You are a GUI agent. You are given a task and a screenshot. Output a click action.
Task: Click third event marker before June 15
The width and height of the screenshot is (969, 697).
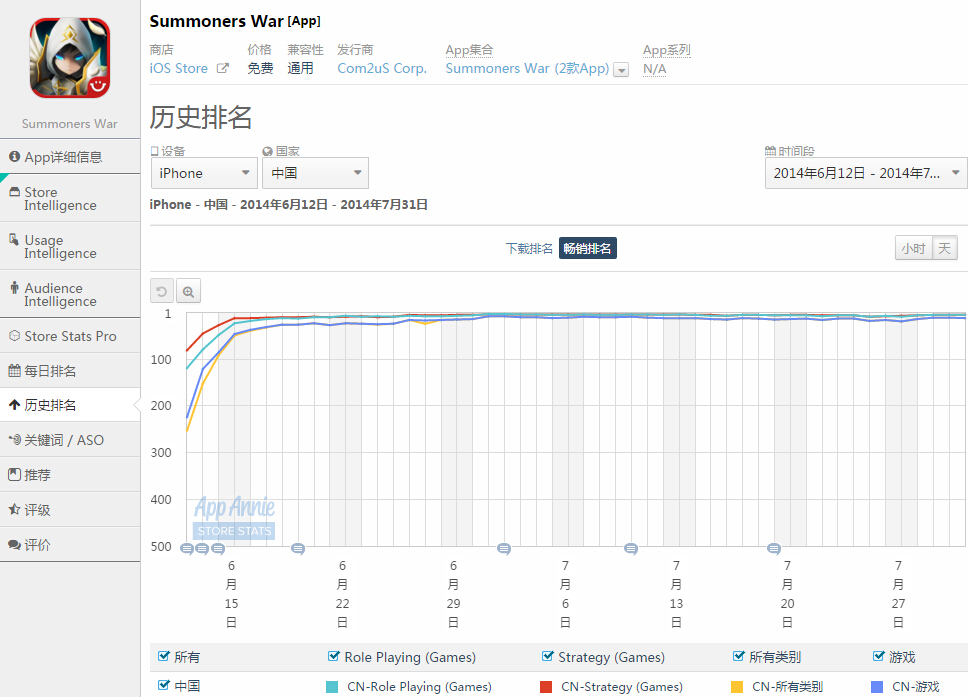tap(218, 548)
